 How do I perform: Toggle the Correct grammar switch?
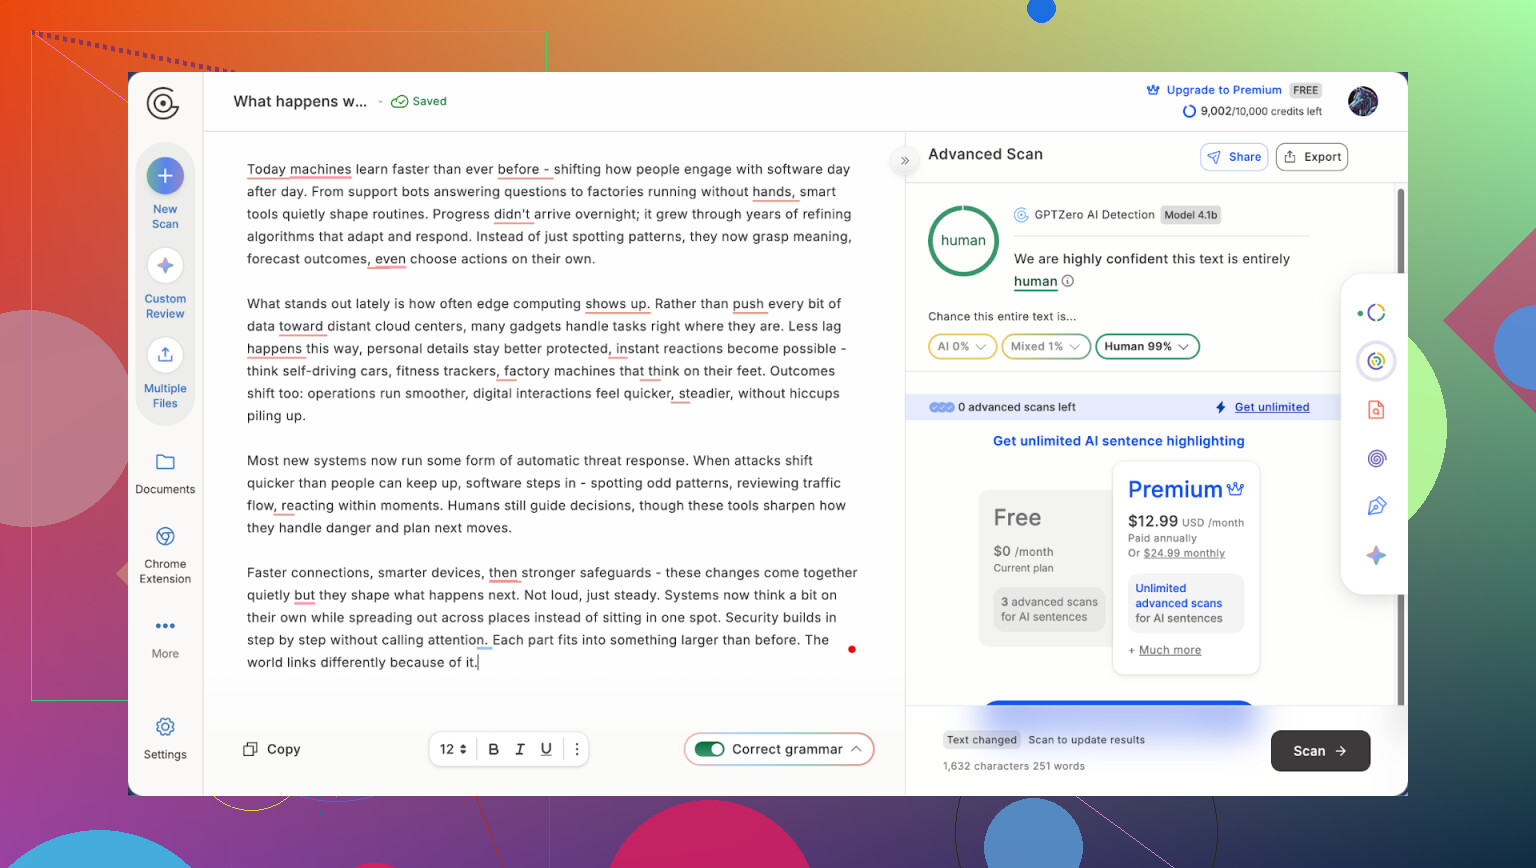710,749
